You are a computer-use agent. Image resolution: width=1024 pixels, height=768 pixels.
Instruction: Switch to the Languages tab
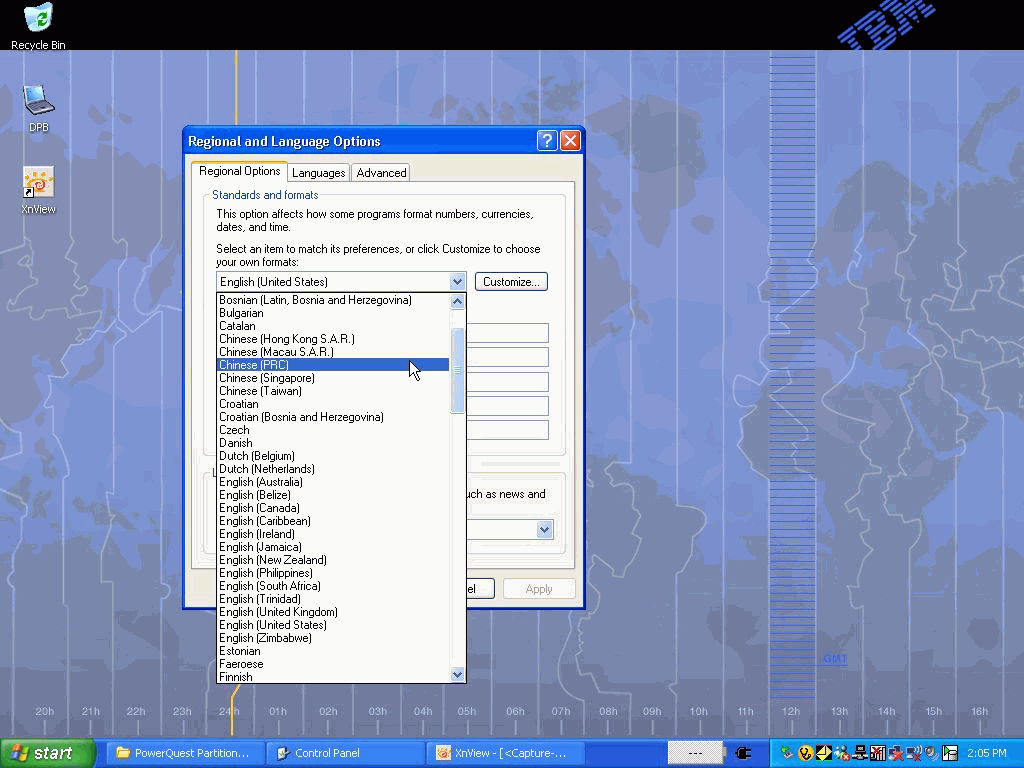point(318,173)
